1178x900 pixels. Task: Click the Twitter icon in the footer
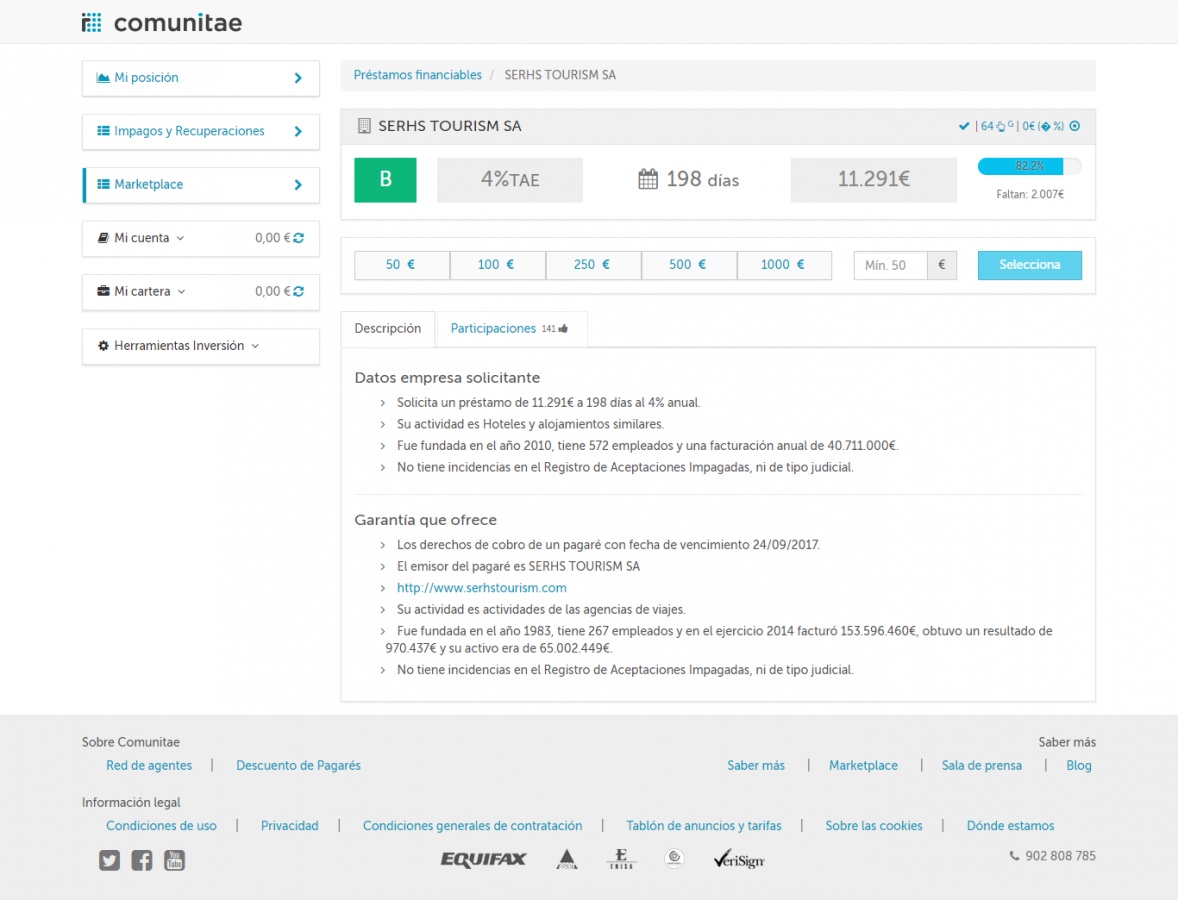[x=109, y=860]
